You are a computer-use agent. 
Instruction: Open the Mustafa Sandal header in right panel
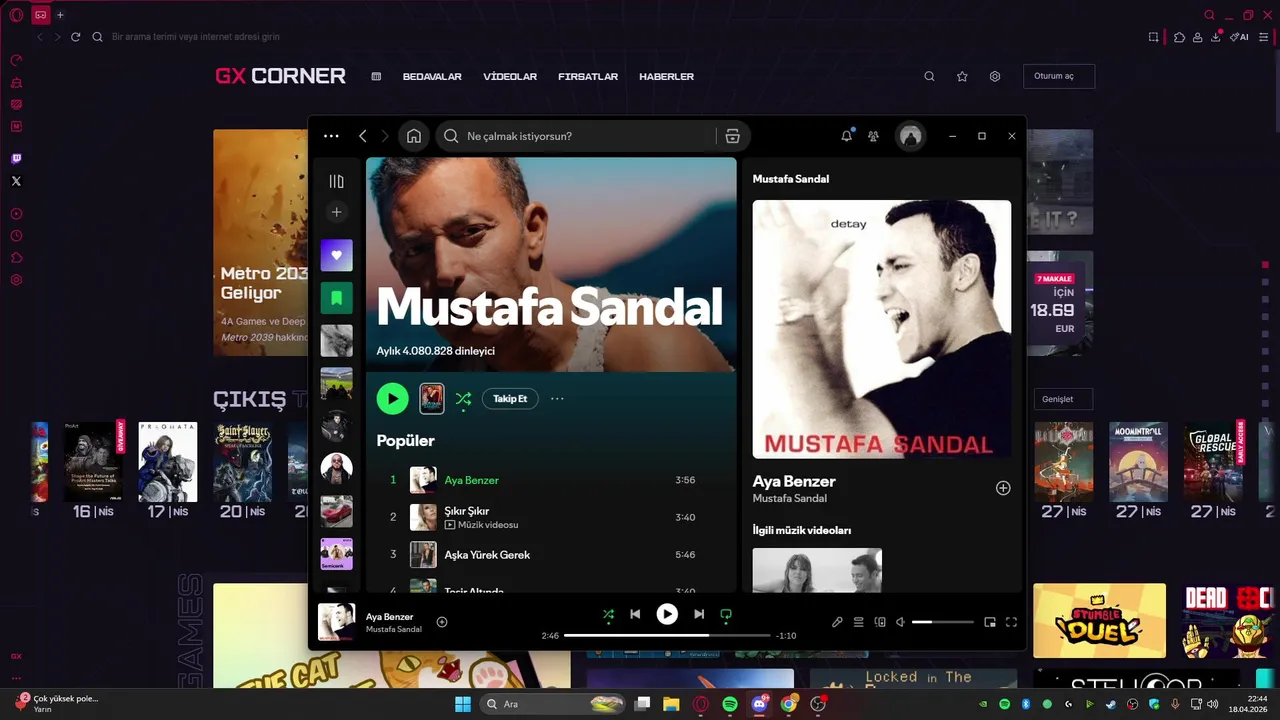(x=790, y=179)
